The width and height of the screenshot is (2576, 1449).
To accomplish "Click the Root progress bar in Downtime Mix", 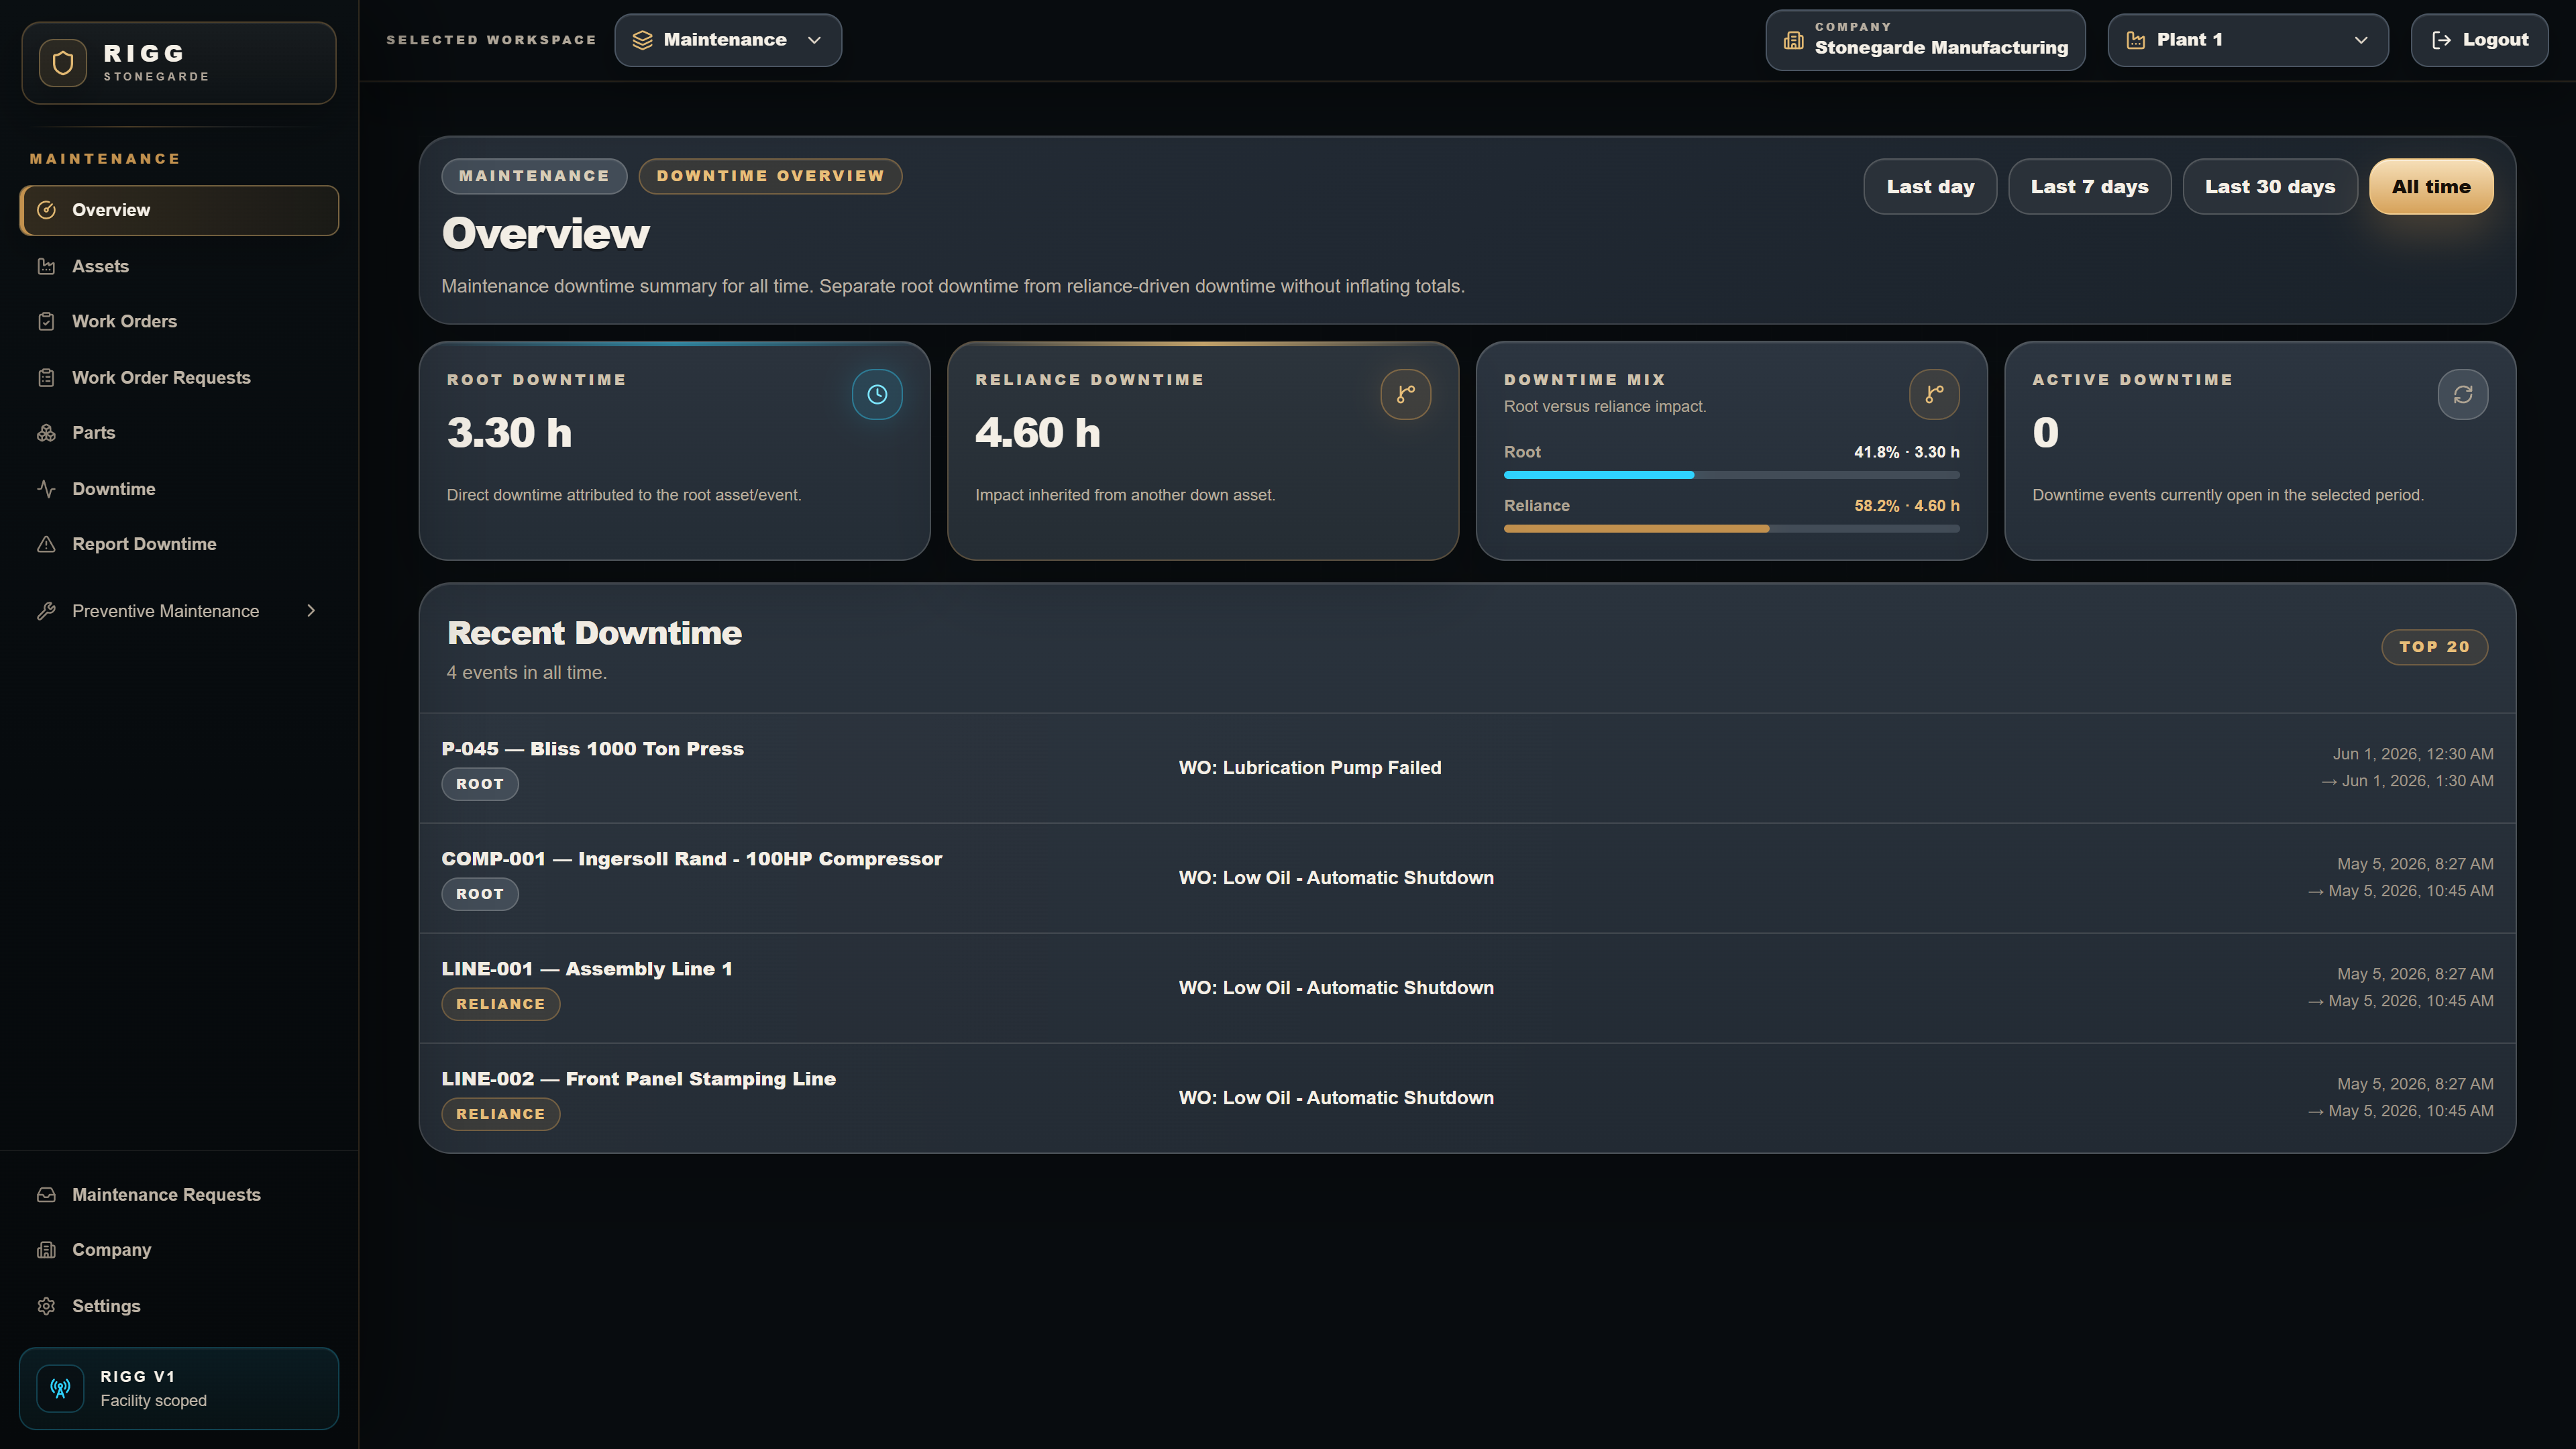I will (1731, 475).
